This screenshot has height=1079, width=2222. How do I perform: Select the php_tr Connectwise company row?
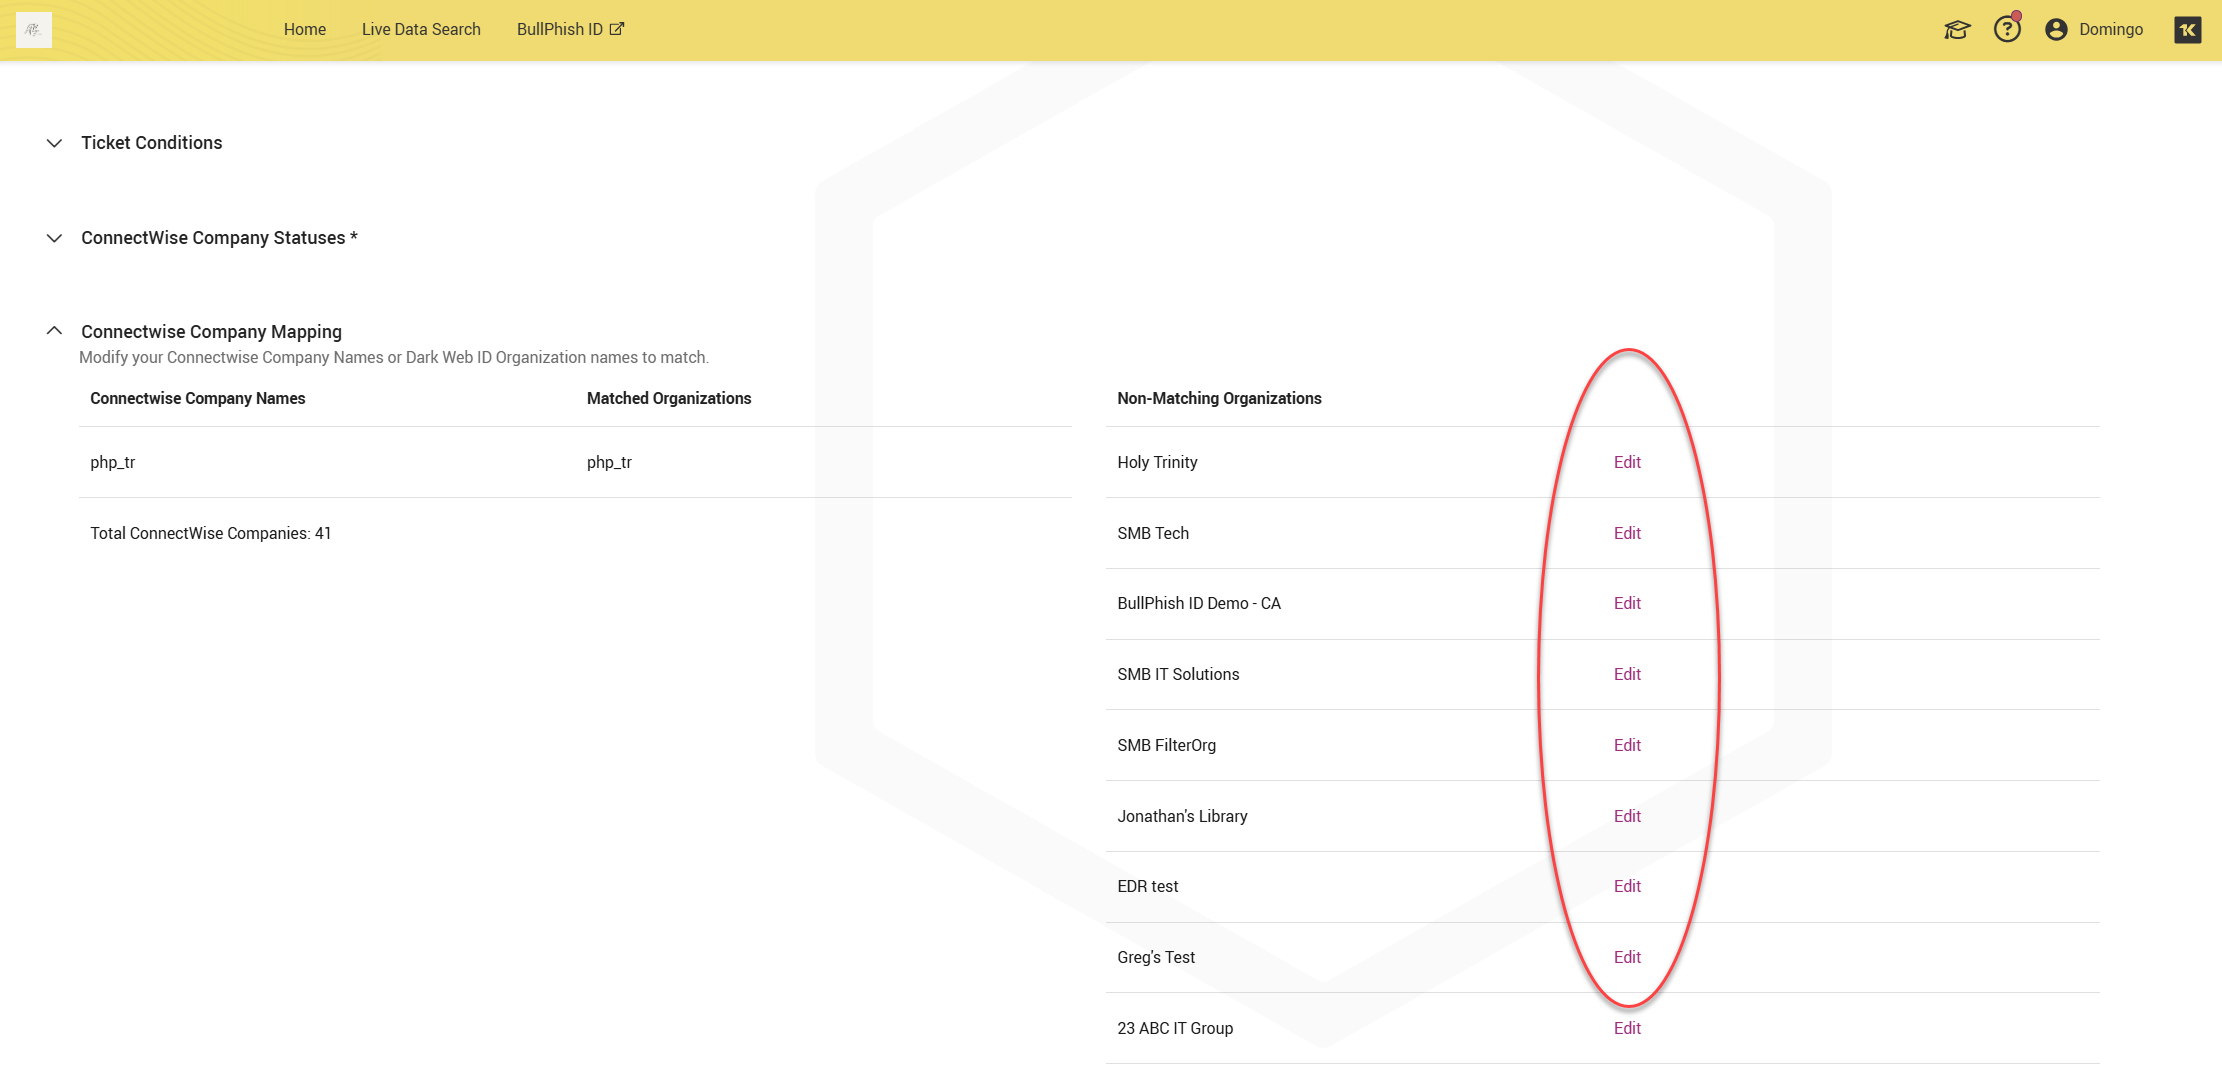coord(113,462)
